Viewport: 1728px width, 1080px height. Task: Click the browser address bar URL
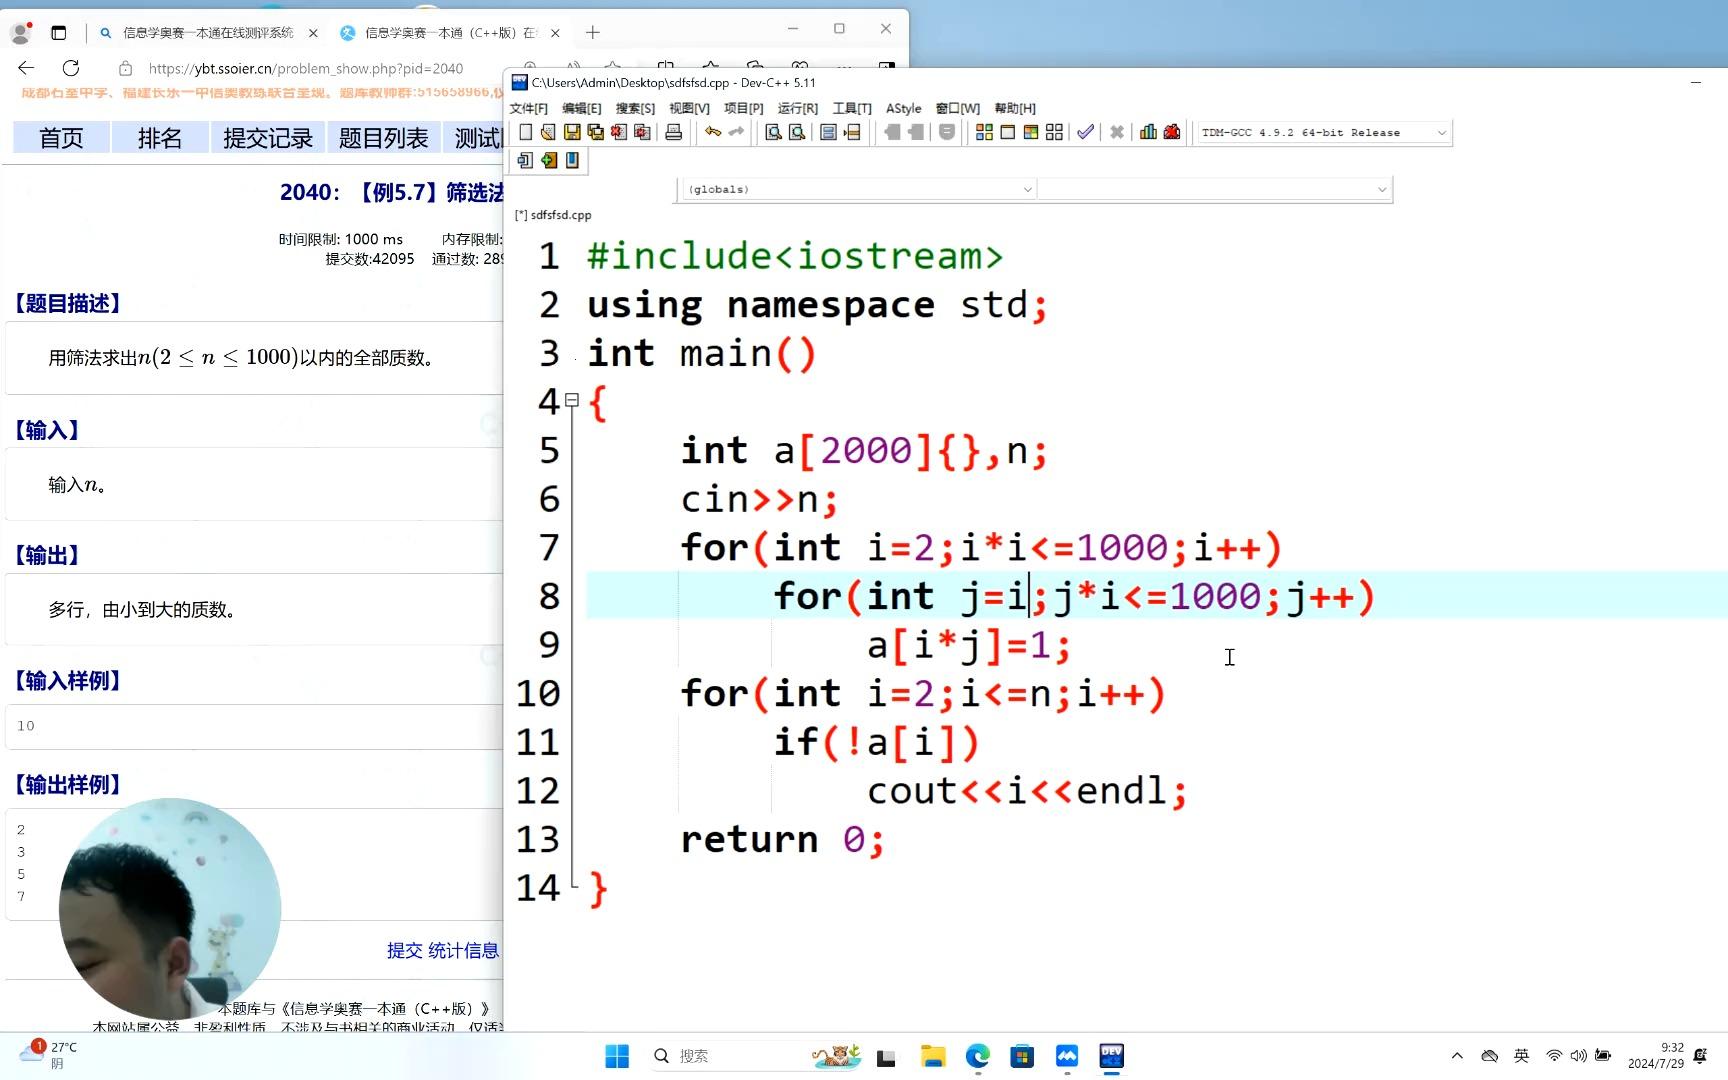click(x=306, y=69)
